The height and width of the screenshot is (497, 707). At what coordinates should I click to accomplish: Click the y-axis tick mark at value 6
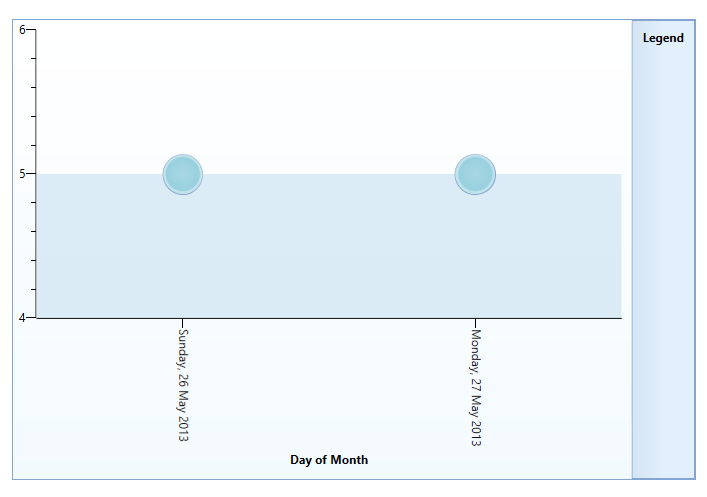[31, 30]
